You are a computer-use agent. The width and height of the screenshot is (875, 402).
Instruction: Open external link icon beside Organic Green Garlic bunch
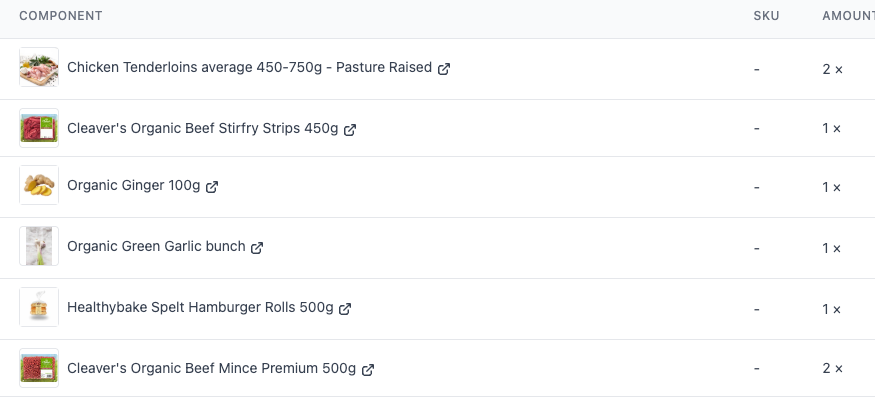(x=257, y=248)
